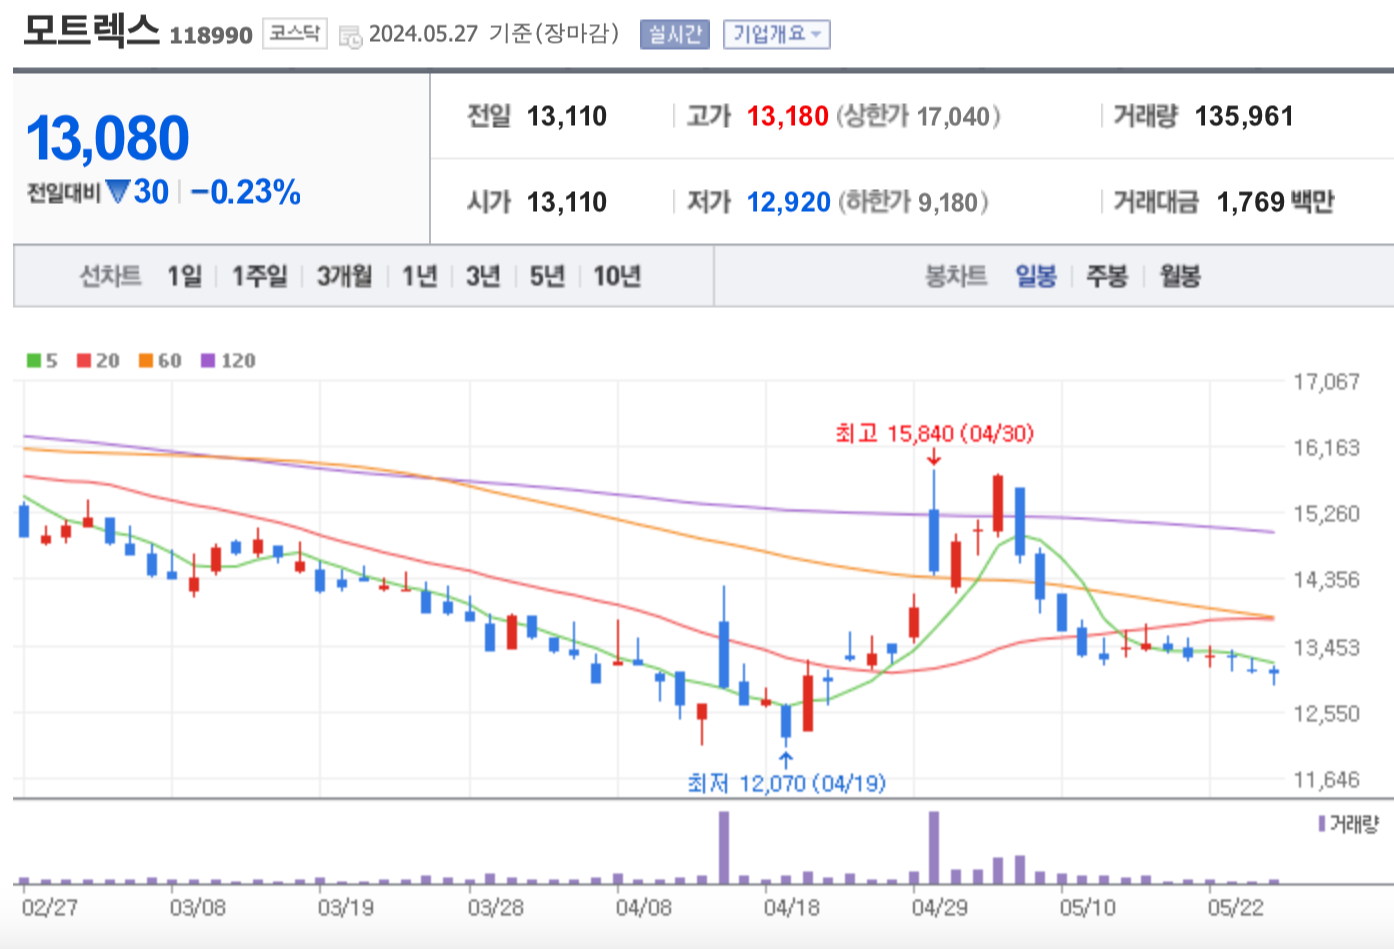Click the -0.23% change value
The width and height of the screenshot is (1394, 949).
[246, 192]
